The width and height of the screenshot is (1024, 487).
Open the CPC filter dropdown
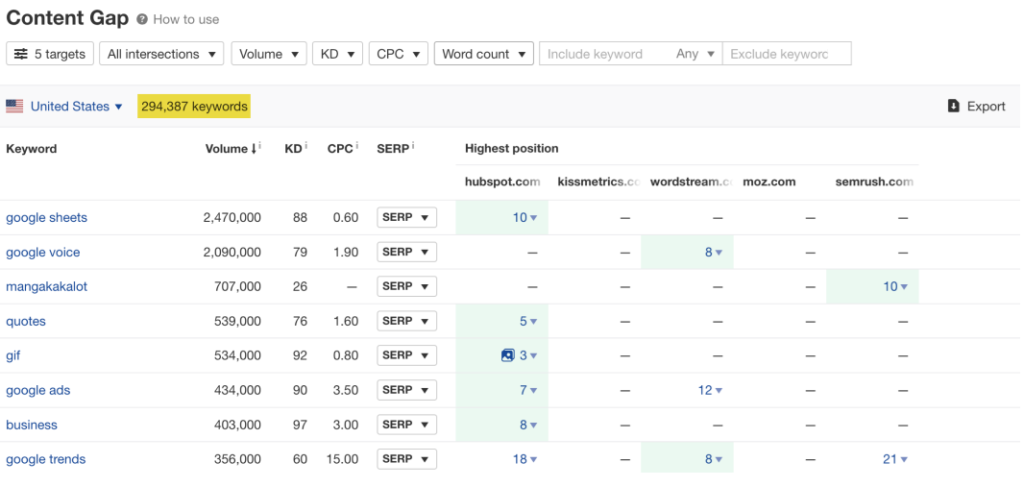pos(398,54)
